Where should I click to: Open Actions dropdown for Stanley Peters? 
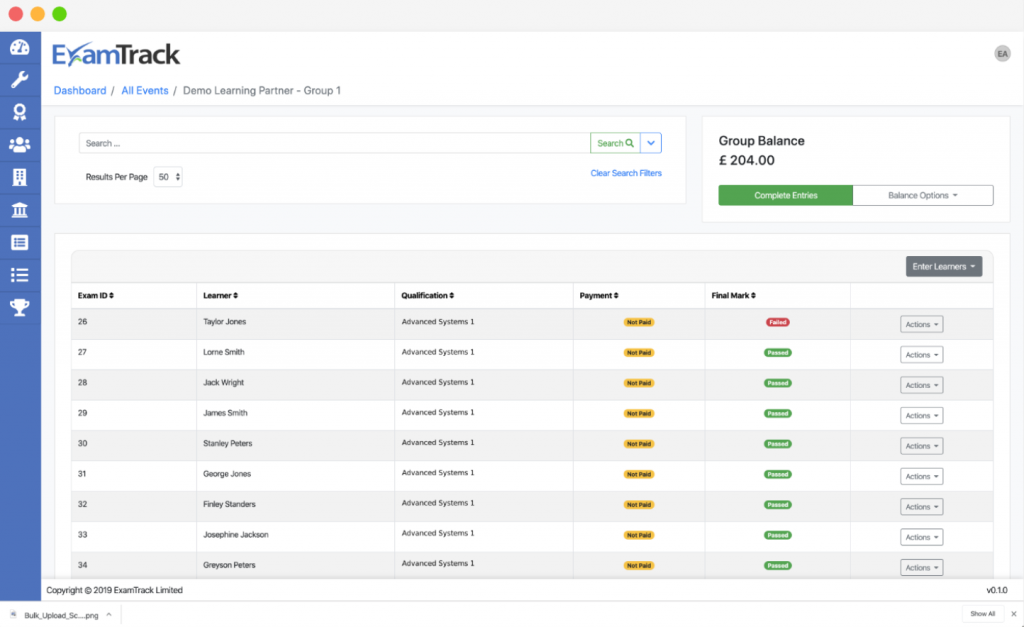coord(921,446)
